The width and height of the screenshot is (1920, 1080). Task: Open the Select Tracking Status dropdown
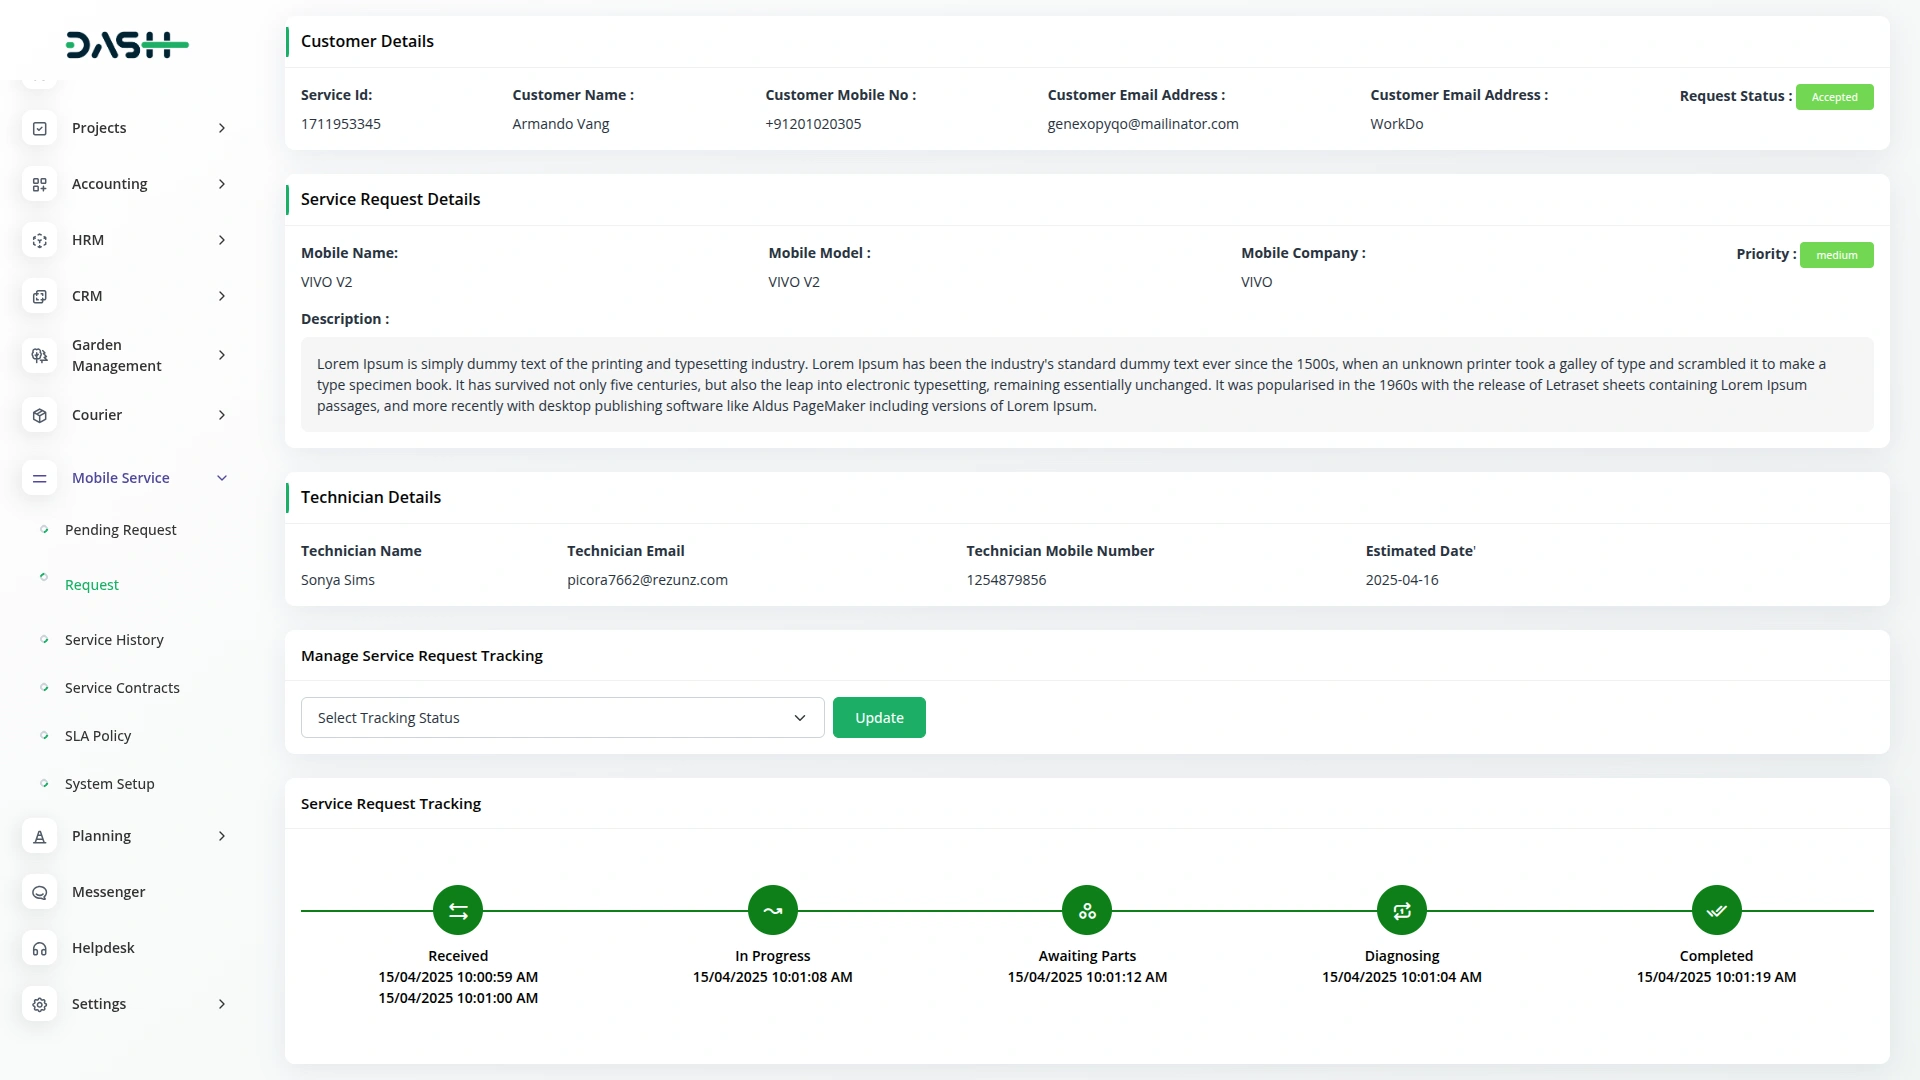coord(562,718)
